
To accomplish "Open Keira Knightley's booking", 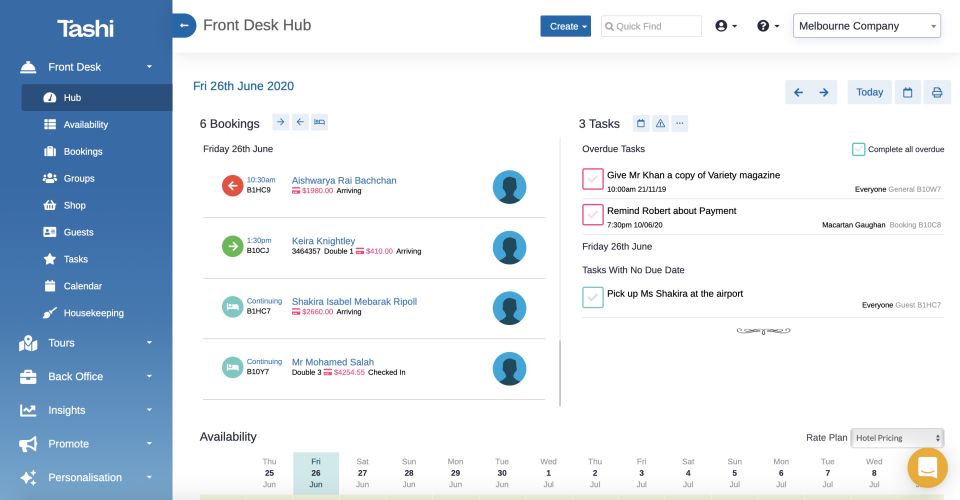I will [323, 241].
